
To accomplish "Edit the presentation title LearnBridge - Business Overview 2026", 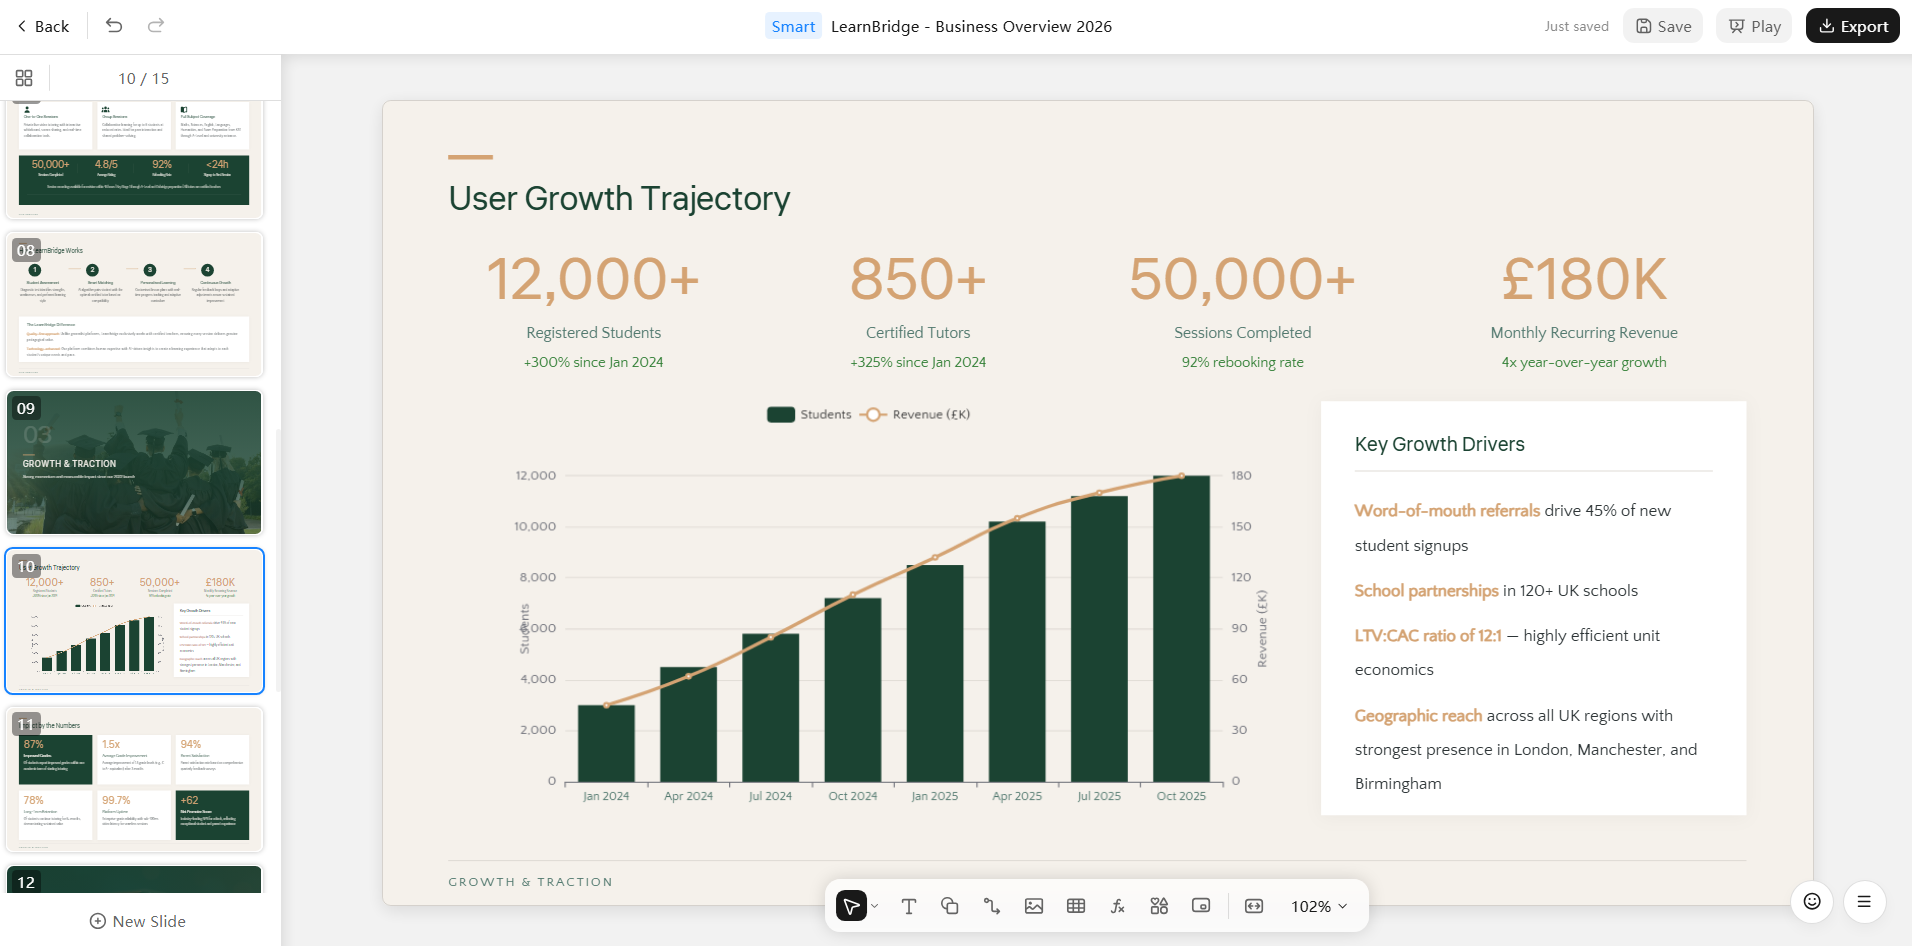I will (971, 26).
